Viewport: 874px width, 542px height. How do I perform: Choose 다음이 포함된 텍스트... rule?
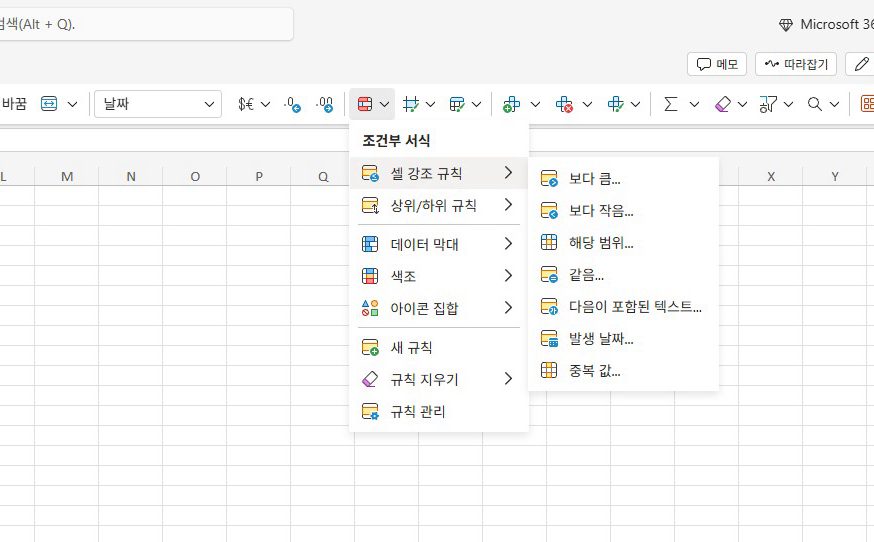coord(623,307)
